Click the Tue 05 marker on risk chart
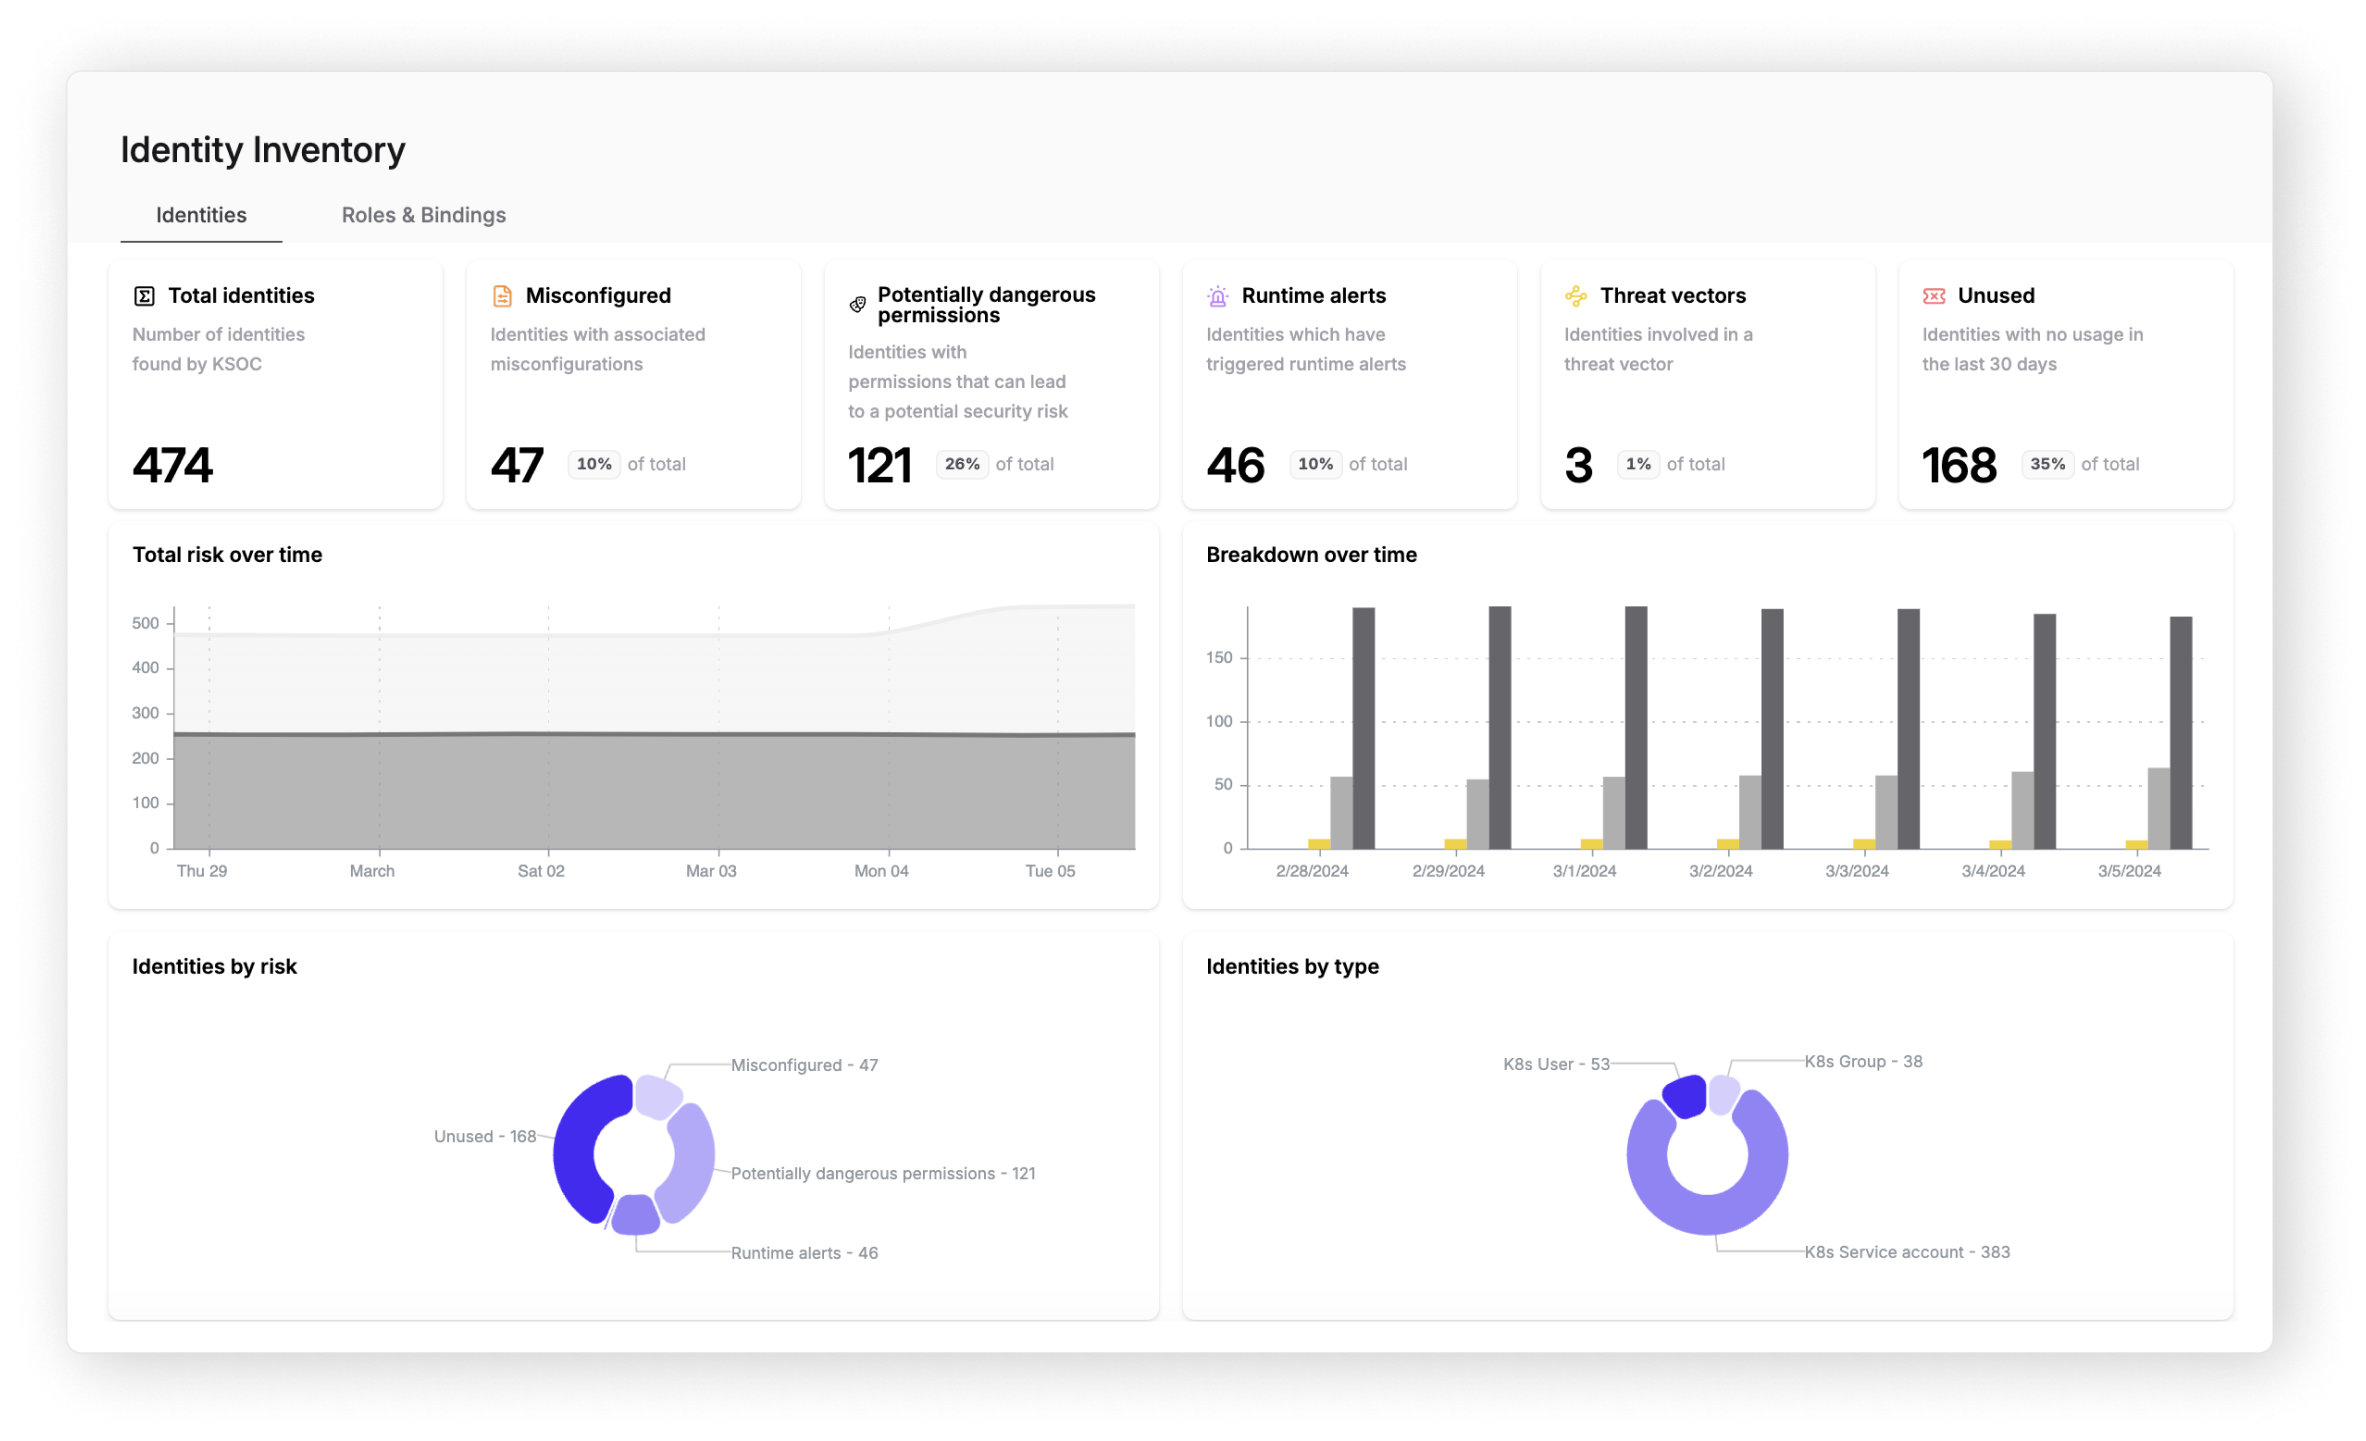The image size is (2366, 1441). 1050,871
